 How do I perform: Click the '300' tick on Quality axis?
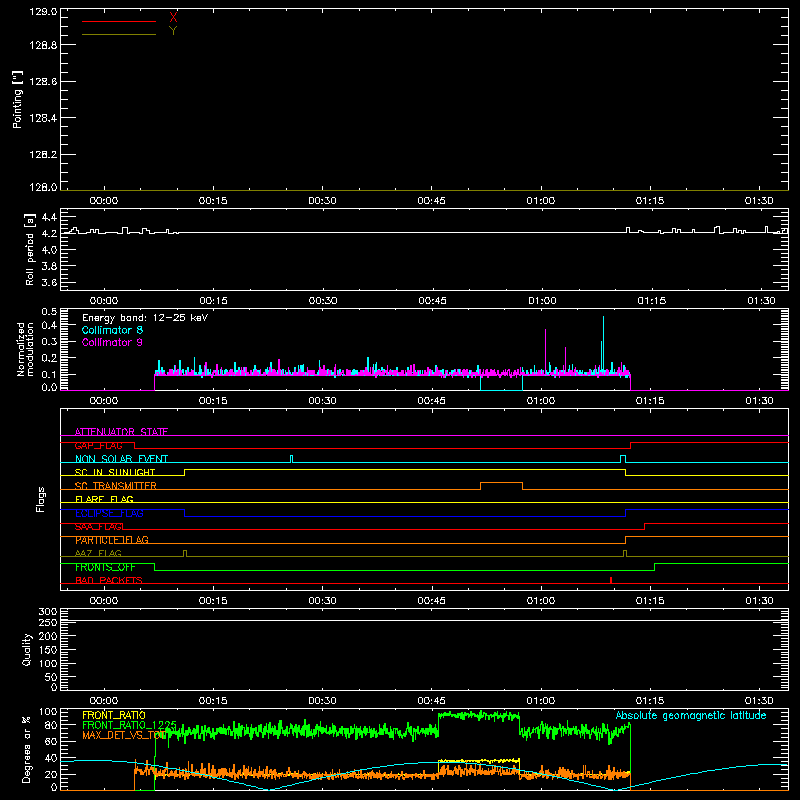pyautogui.click(x=48, y=612)
